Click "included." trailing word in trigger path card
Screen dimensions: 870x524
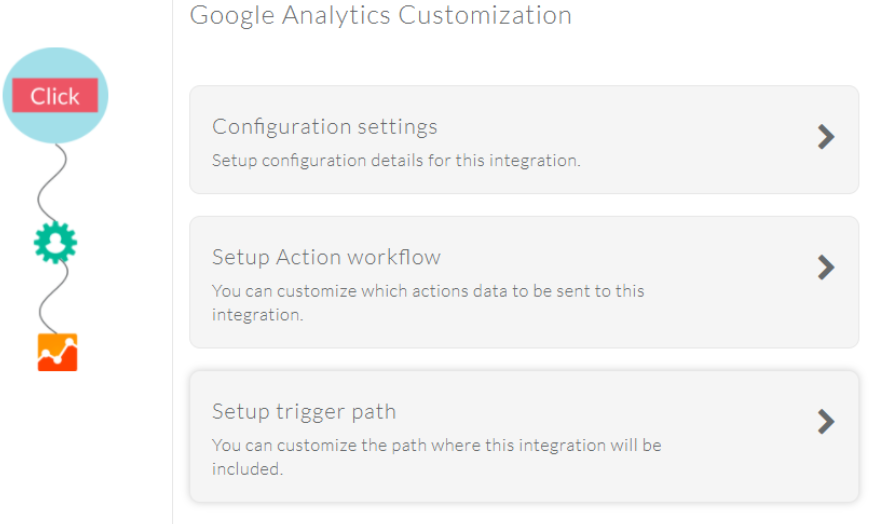(247, 469)
